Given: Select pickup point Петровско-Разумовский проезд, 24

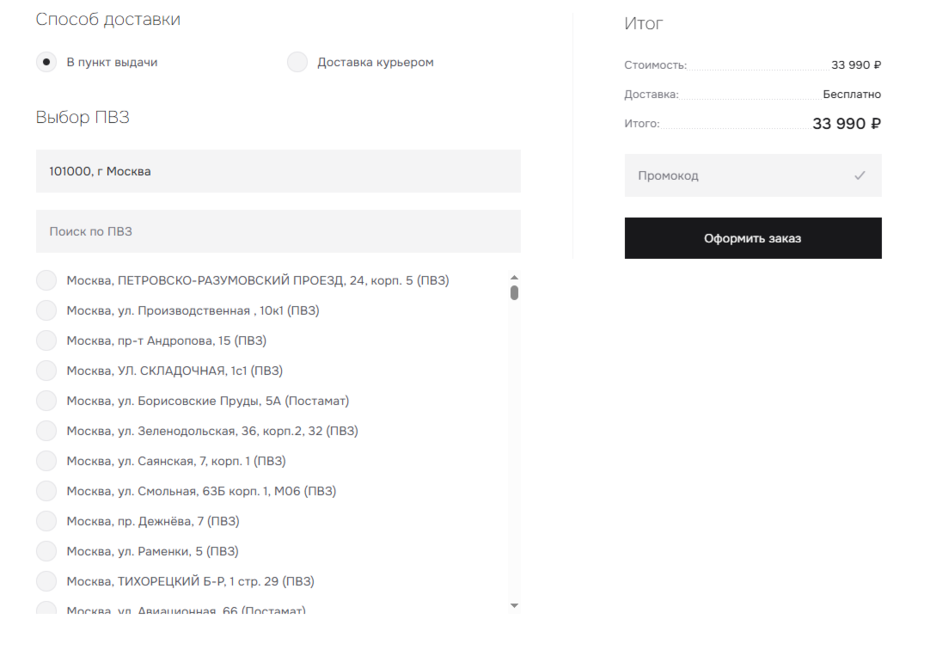Looking at the screenshot, I should [46, 281].
